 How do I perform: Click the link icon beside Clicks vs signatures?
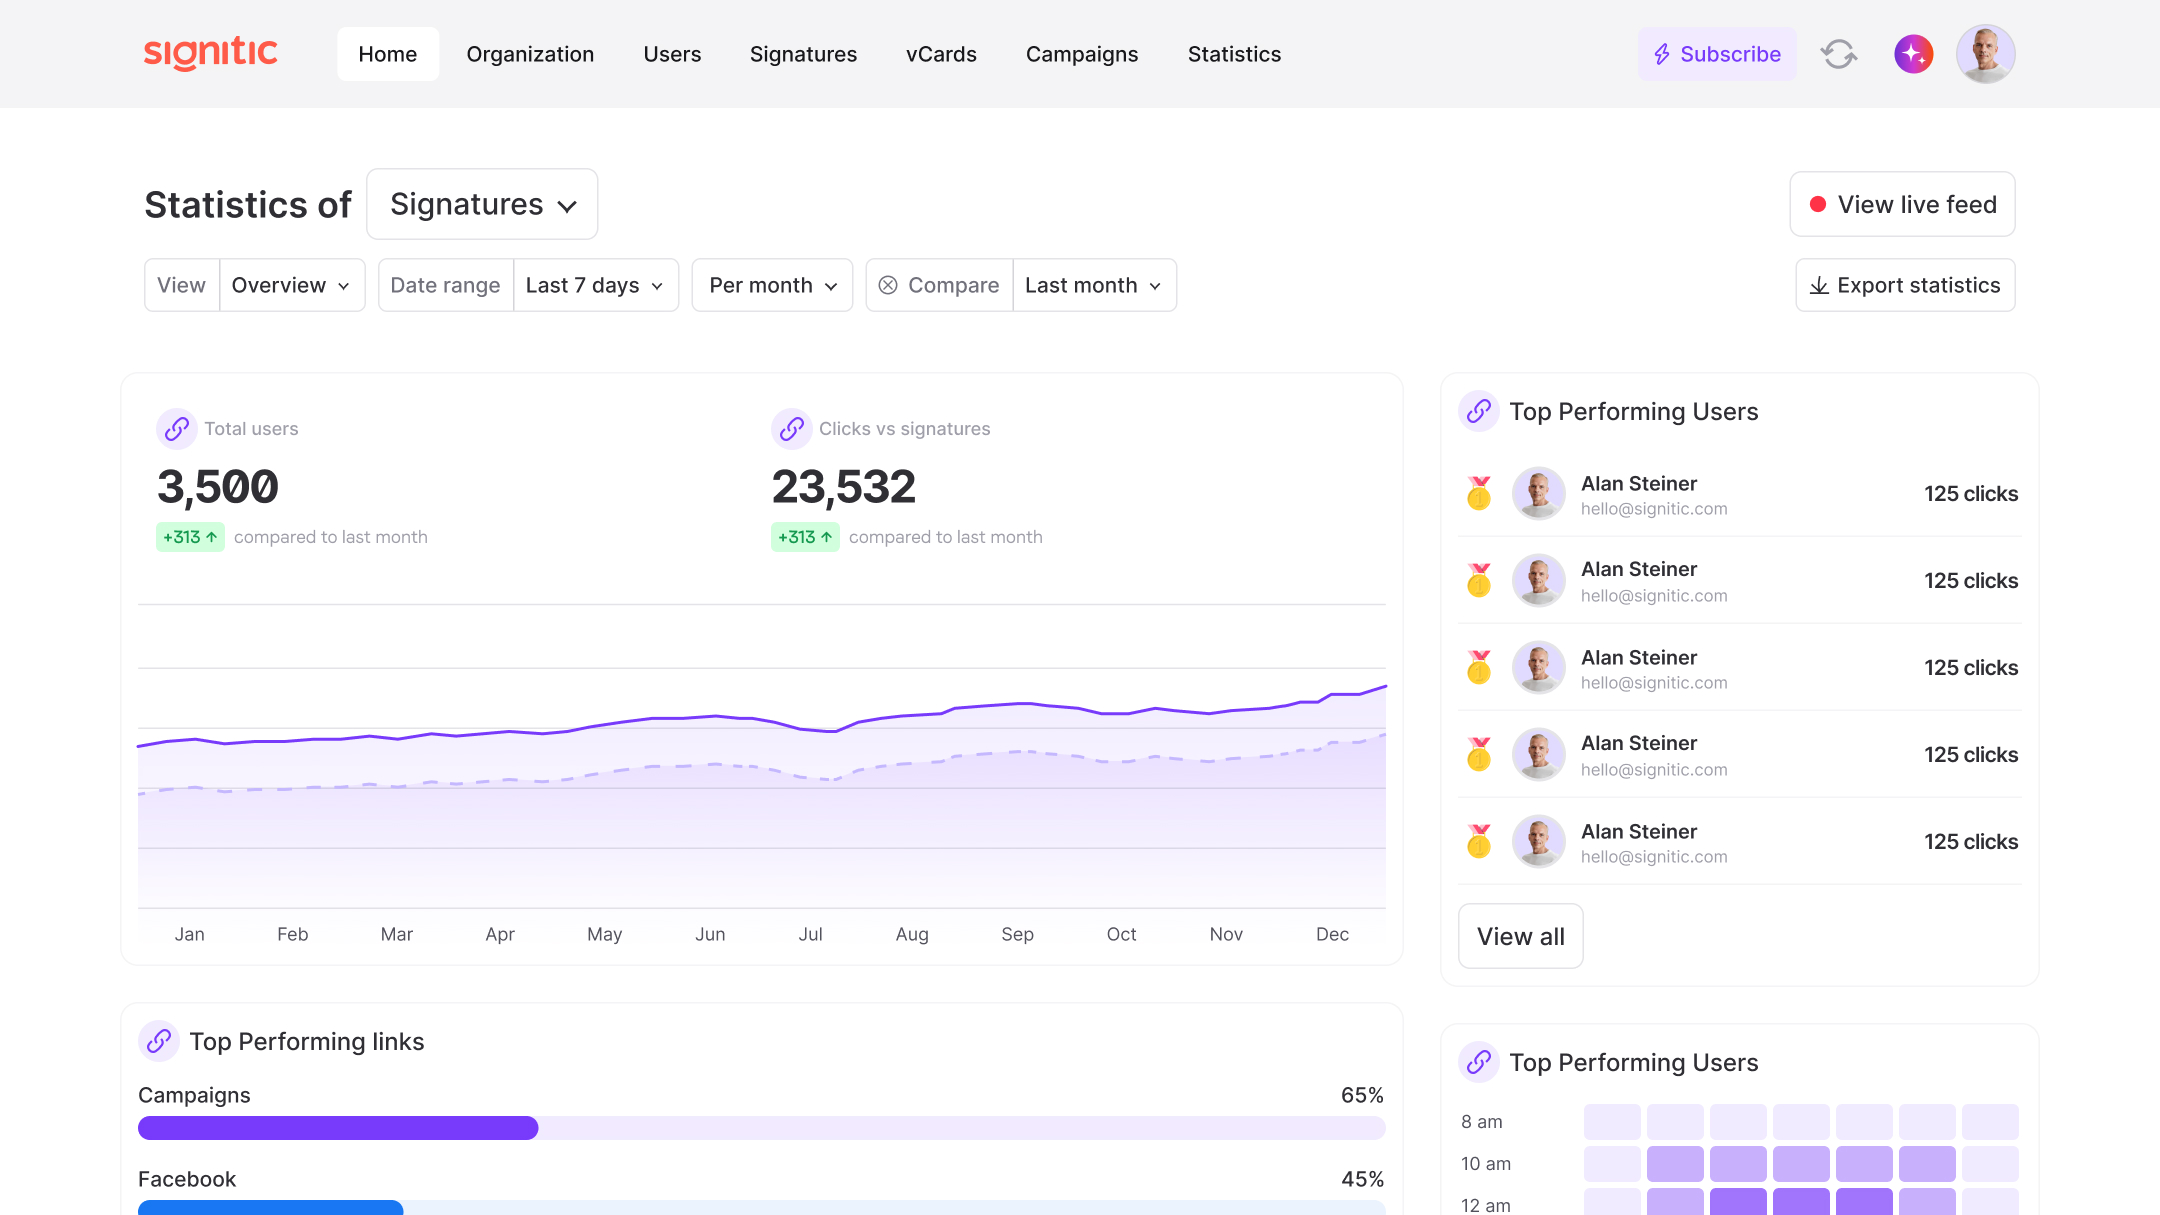[x=792, y=429]
